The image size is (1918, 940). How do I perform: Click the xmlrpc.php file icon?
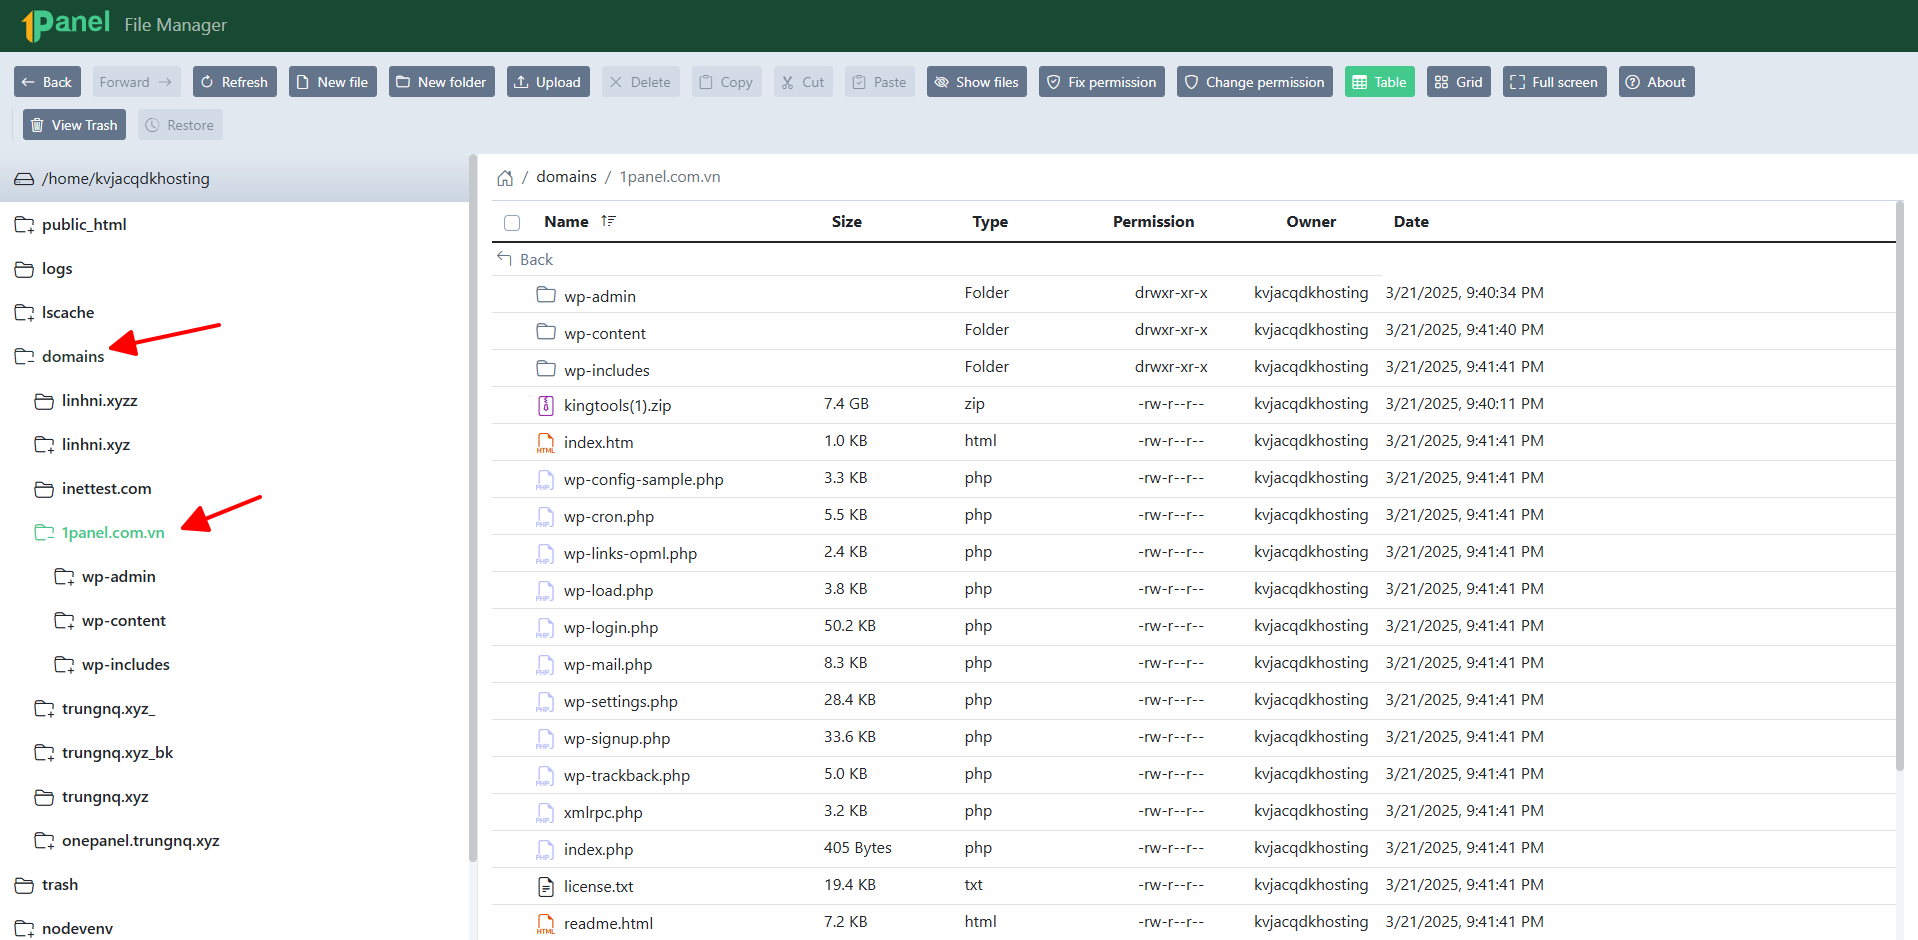[x=546, y=812]
